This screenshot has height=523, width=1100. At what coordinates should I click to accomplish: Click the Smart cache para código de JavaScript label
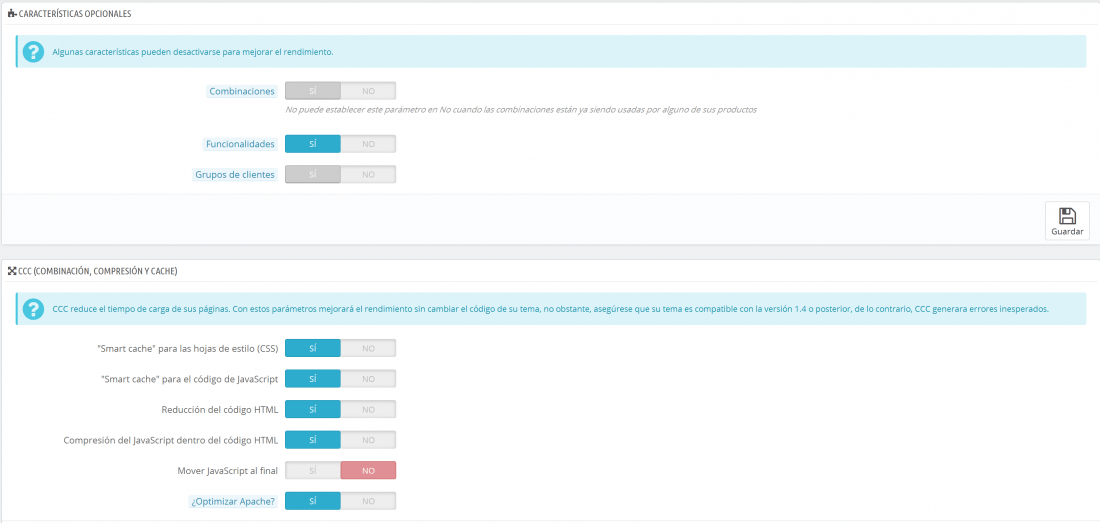[189, 379]
